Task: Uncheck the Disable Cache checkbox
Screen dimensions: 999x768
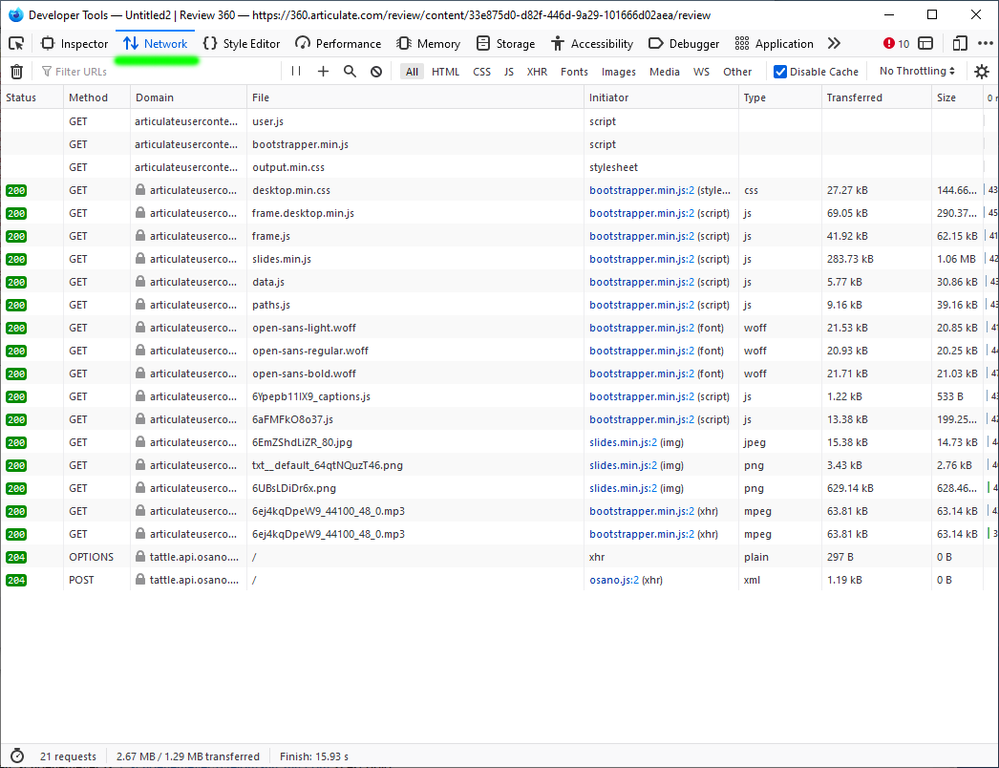Action: click(x=780, y=72)
